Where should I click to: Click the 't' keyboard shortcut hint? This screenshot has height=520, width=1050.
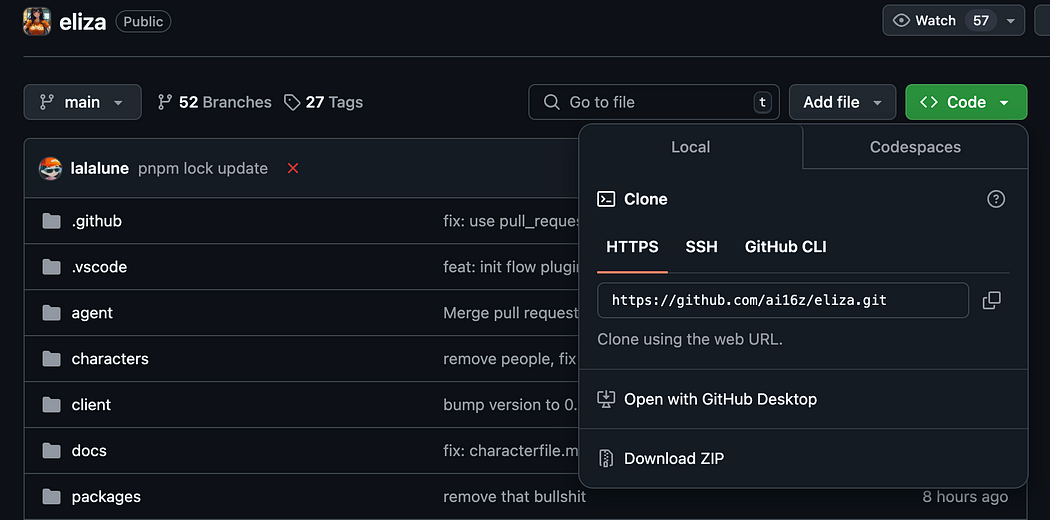761,102
